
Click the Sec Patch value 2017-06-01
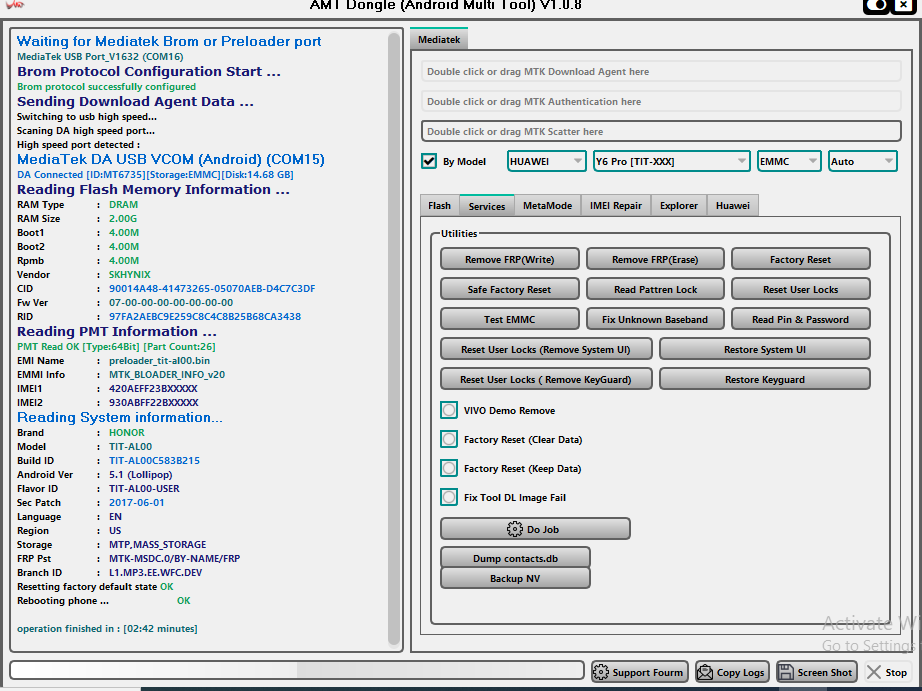point(136,503)
